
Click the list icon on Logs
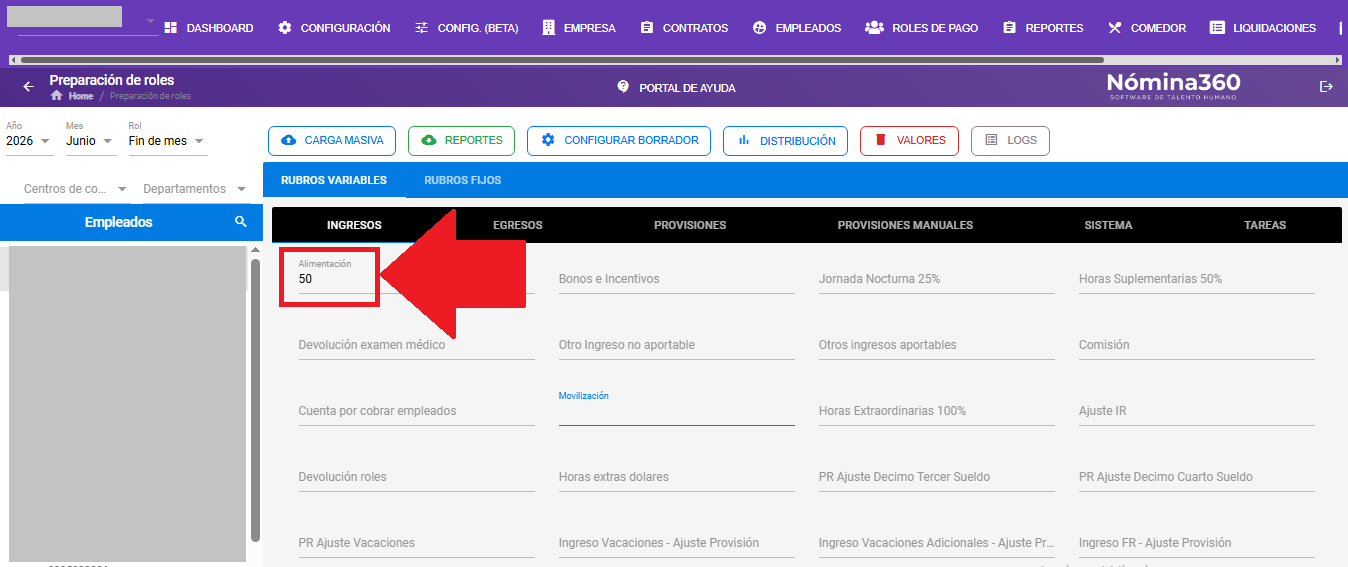[x=991, y=140]
